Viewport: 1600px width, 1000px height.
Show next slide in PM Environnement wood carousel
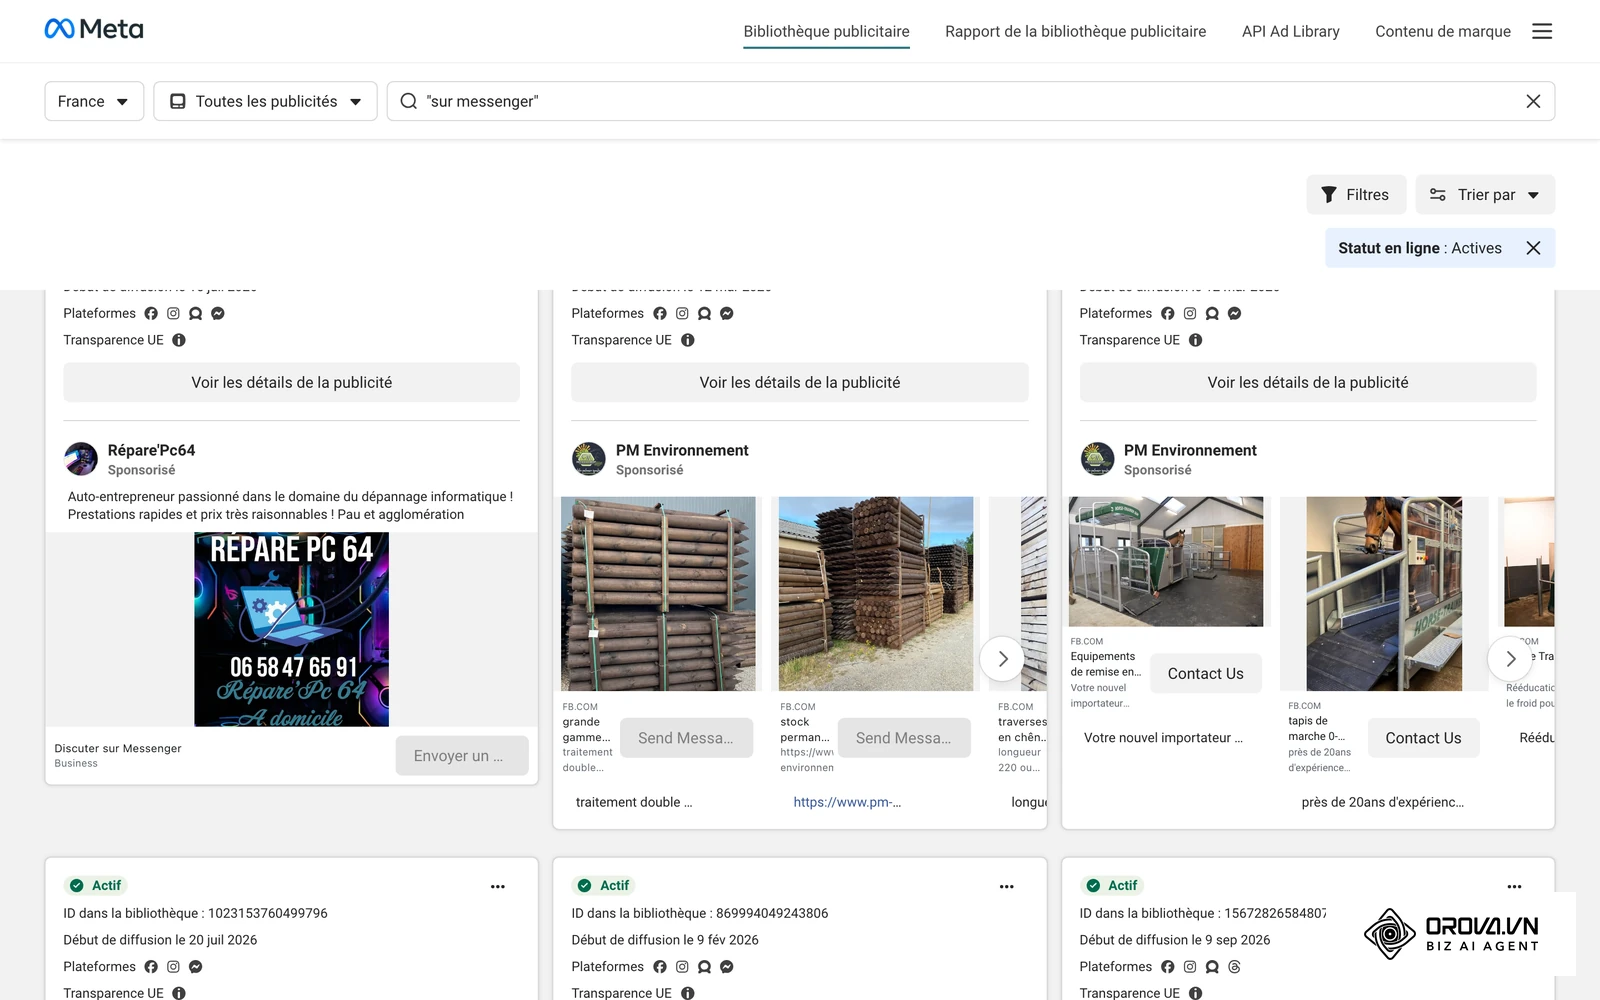pyautogui.click(x=1002, y=659)
